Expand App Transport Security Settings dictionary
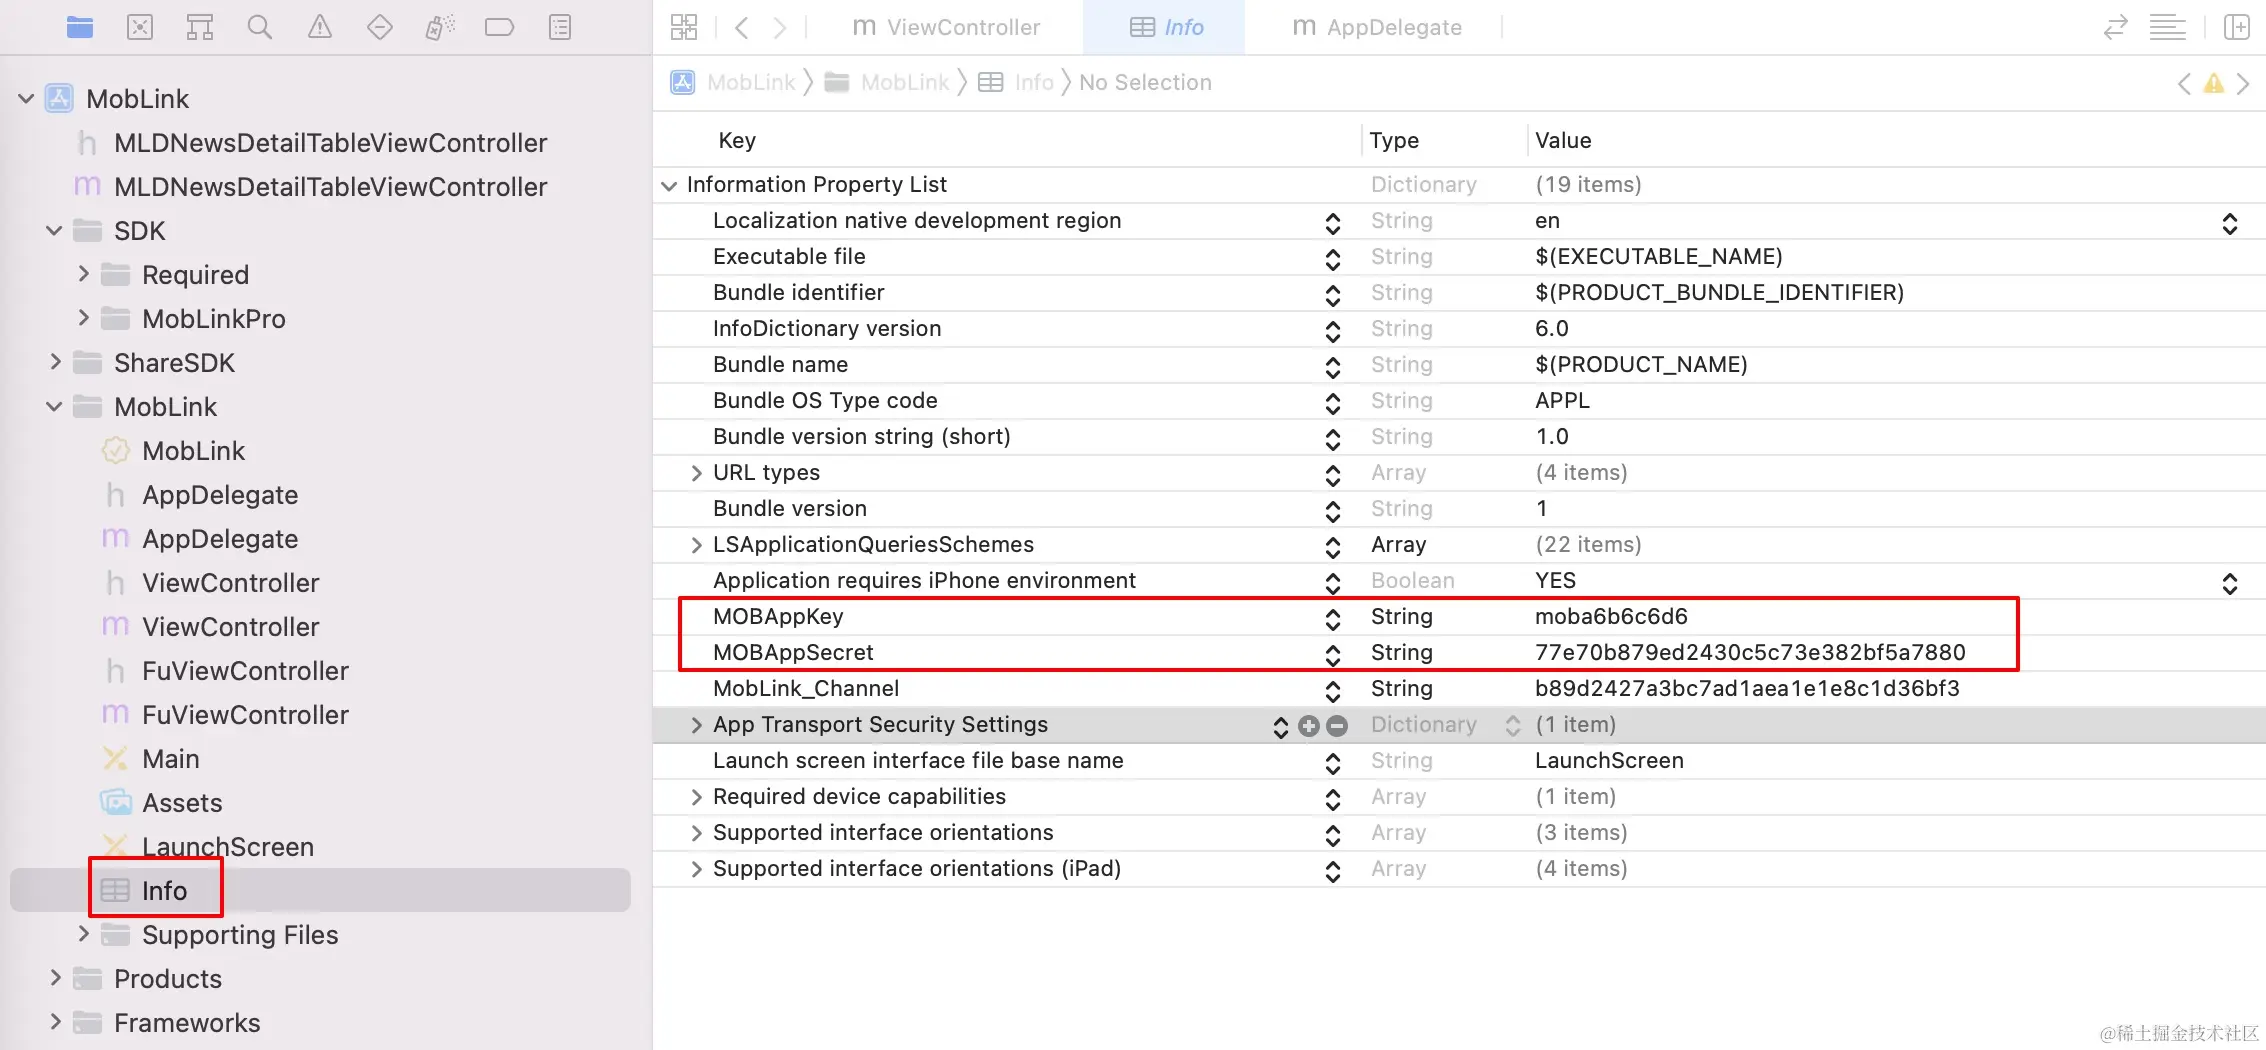Image resolution: width=2266 pixels, height=1050 pixels. [x=696, y=725]
